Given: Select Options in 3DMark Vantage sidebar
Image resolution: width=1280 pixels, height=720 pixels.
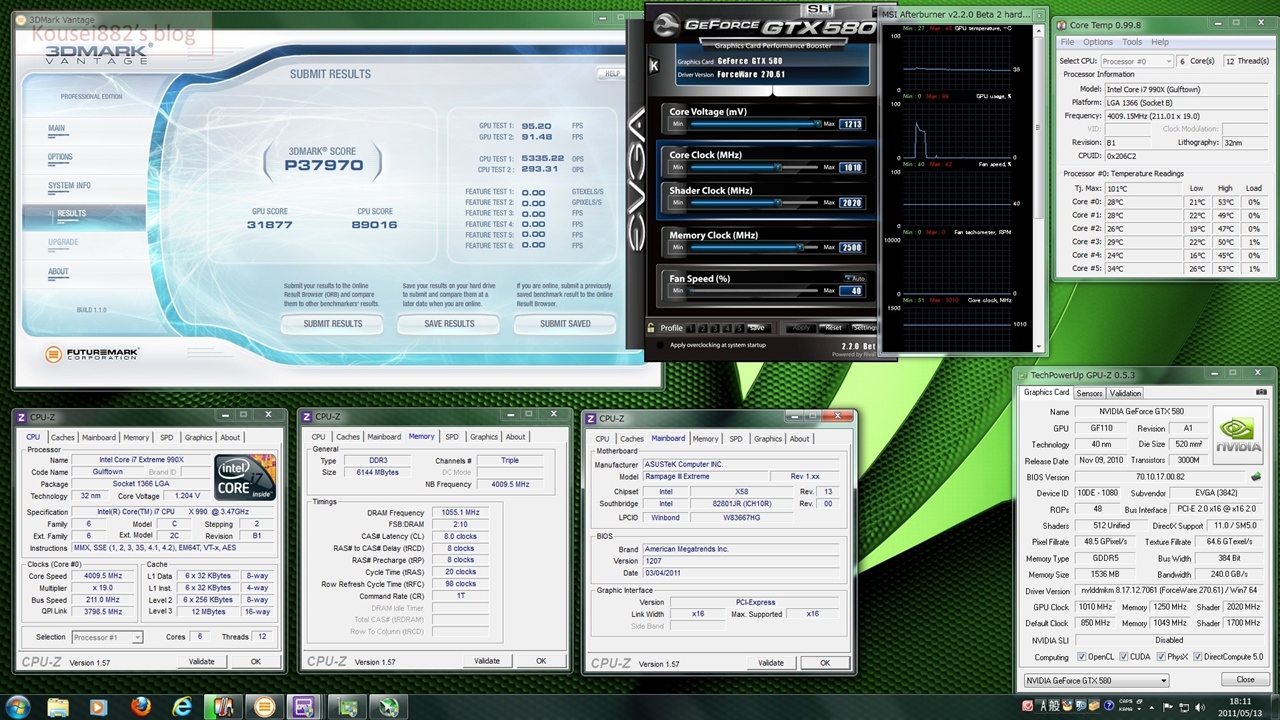Looking at the screenshot, I should [60, 157].
